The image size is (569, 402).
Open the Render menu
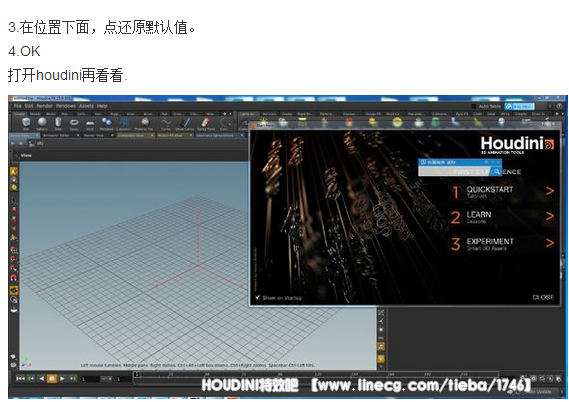point(45,106)
